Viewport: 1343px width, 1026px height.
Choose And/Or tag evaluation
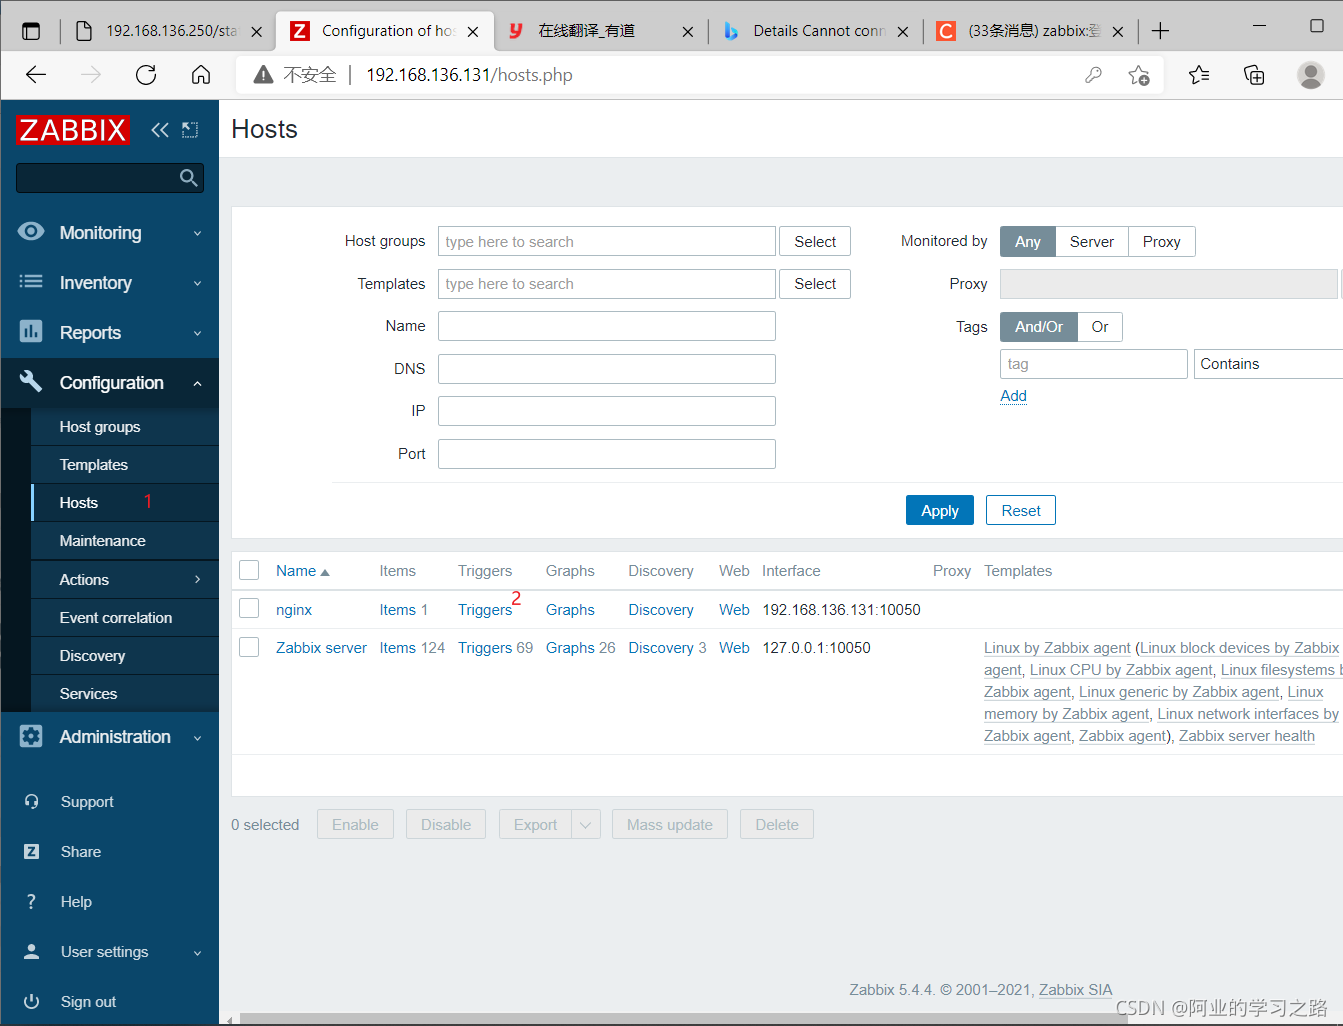[1039, 327]
